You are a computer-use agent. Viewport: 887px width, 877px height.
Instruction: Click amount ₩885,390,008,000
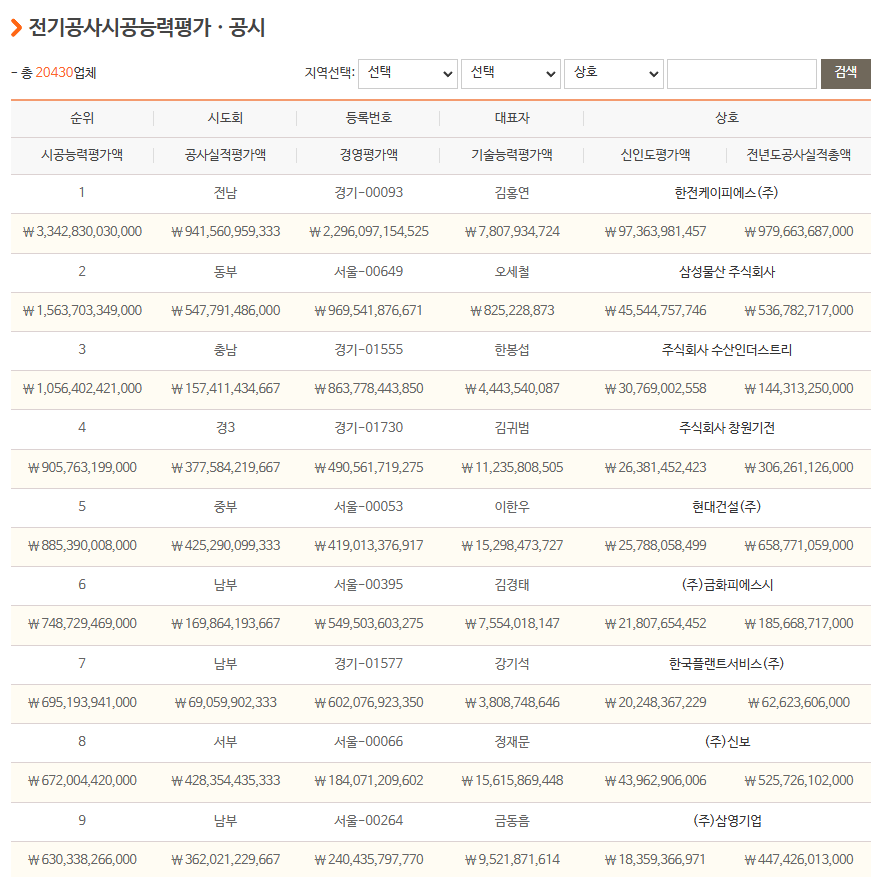(82, 545)
